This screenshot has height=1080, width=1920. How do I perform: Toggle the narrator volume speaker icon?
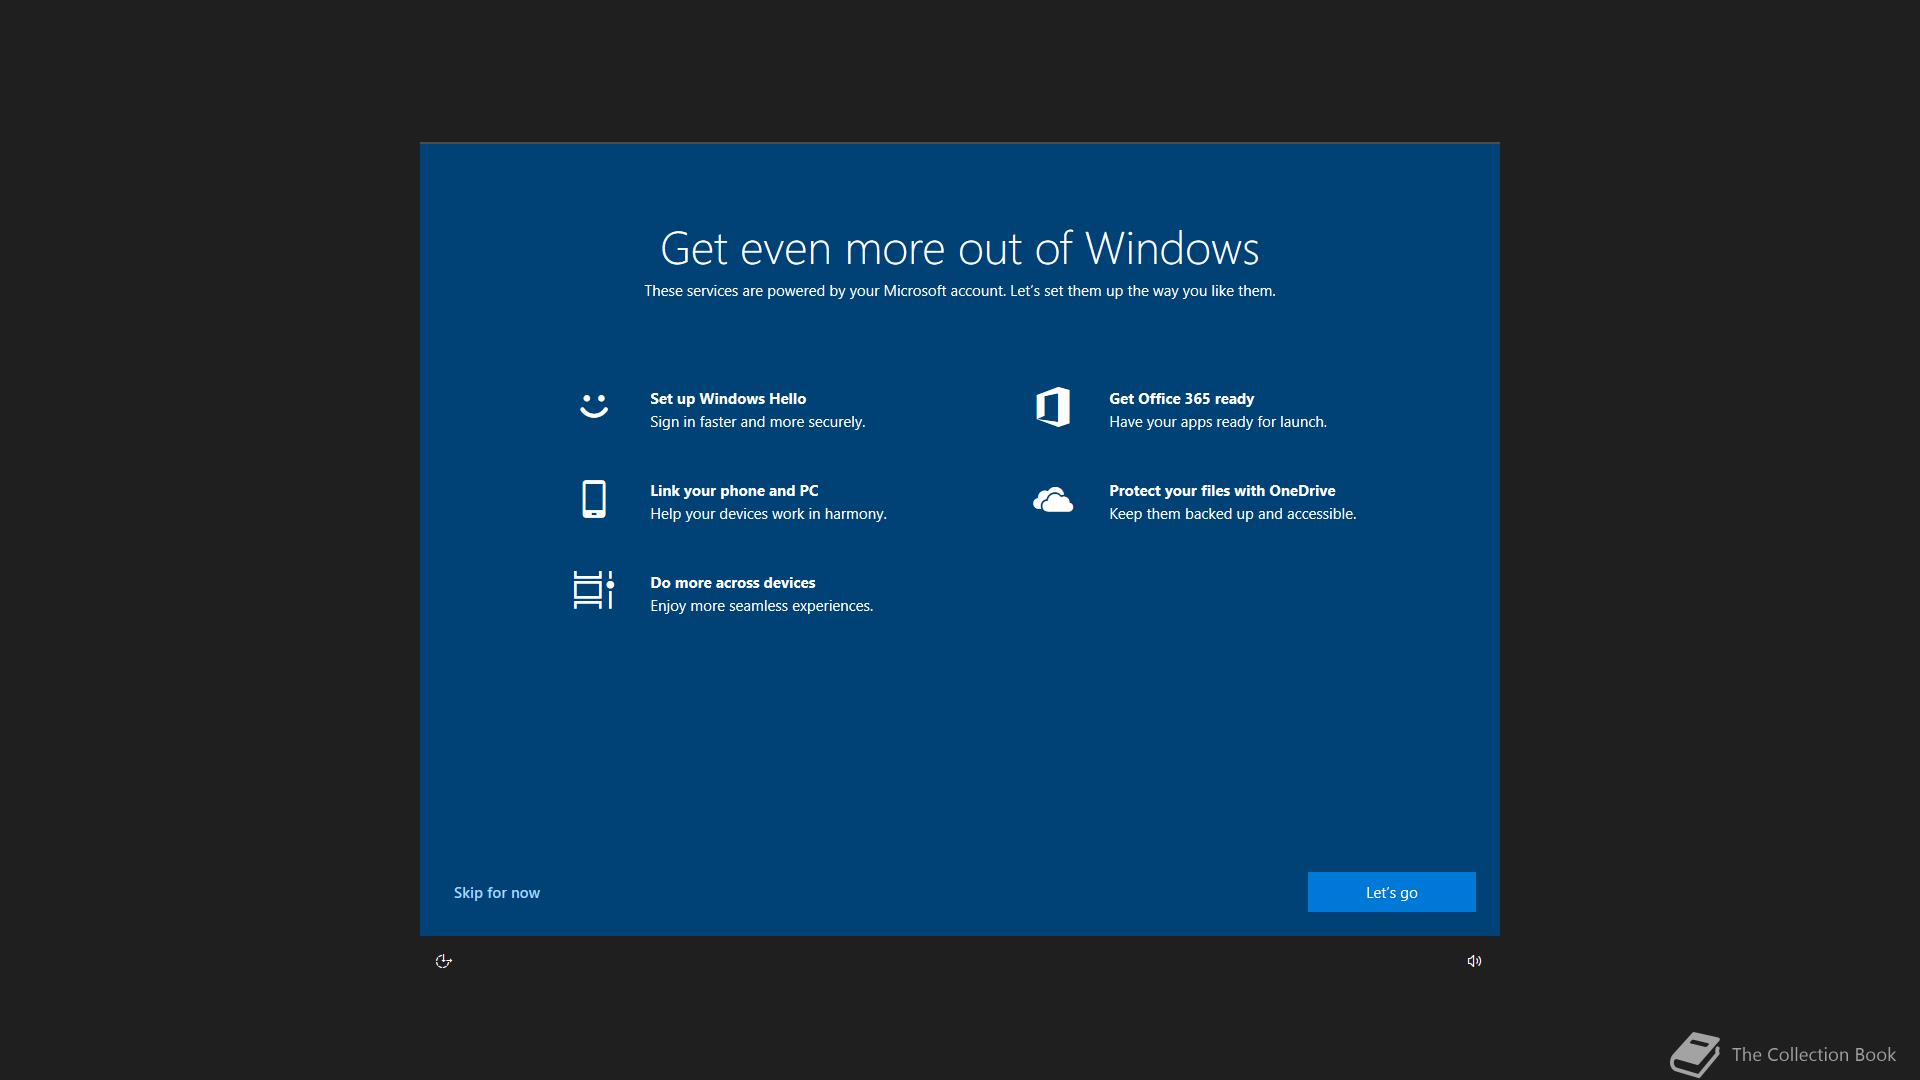point(1474,961)
